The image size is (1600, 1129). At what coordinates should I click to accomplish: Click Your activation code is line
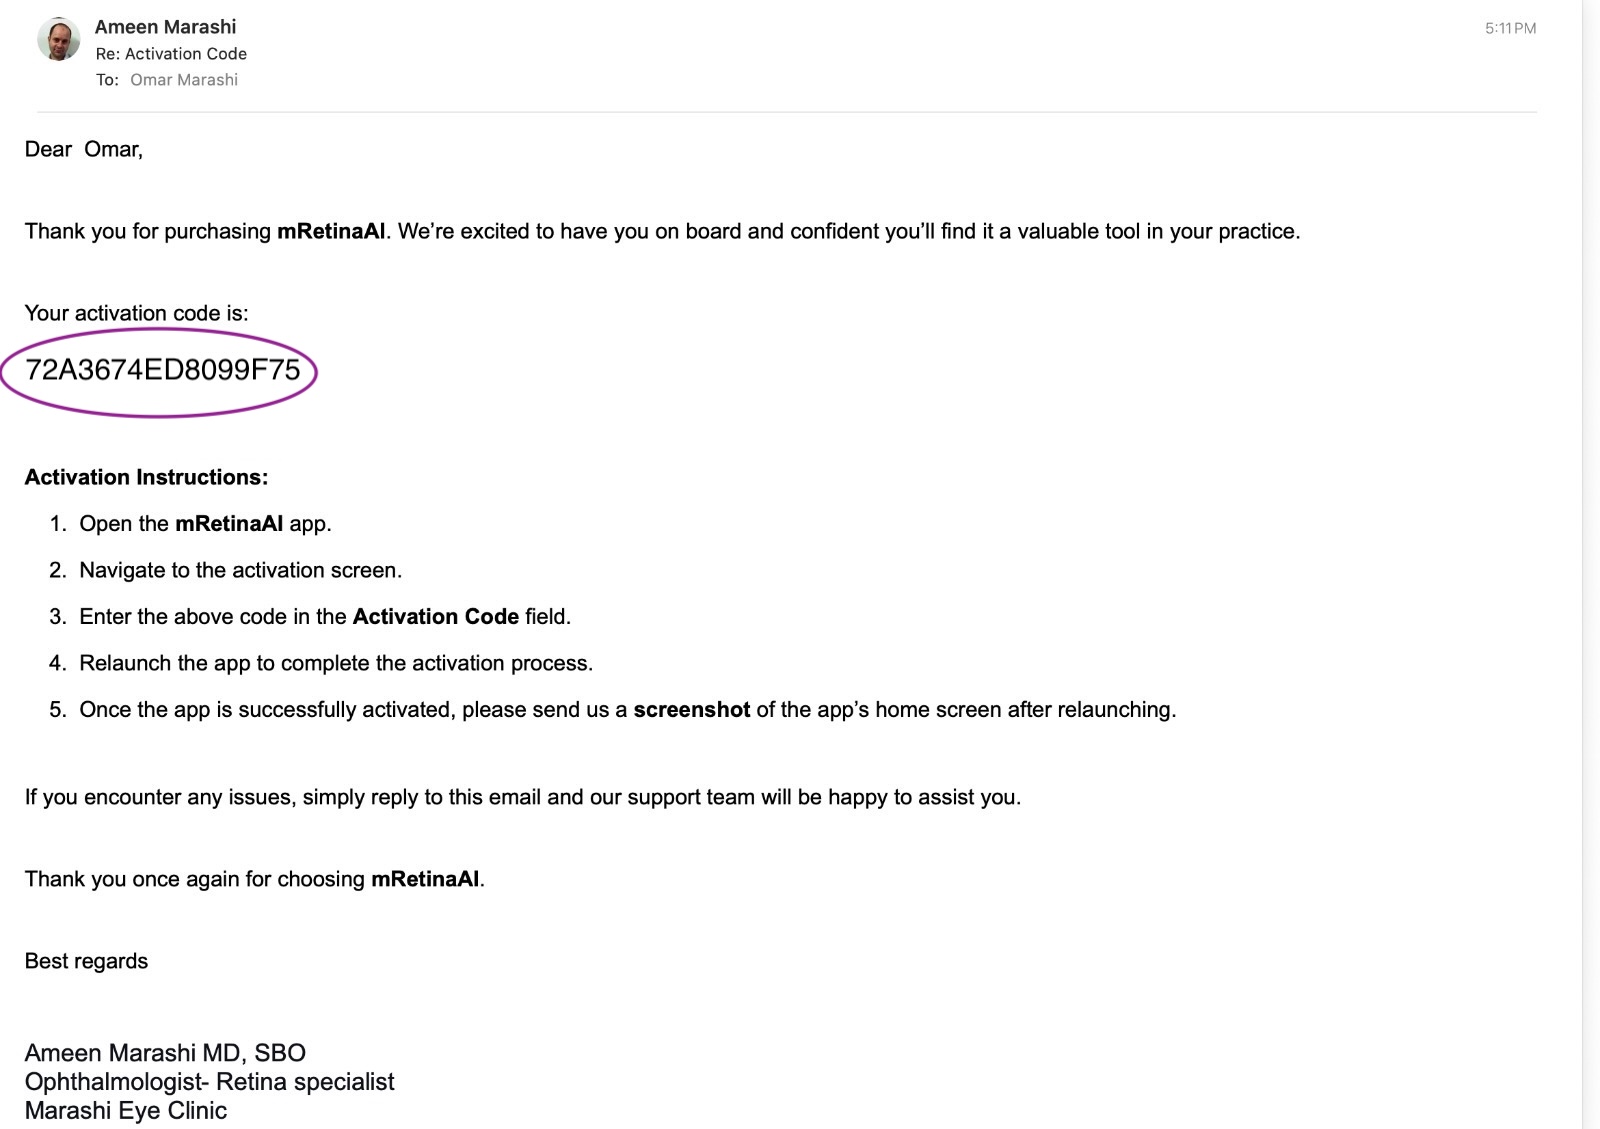139,312
